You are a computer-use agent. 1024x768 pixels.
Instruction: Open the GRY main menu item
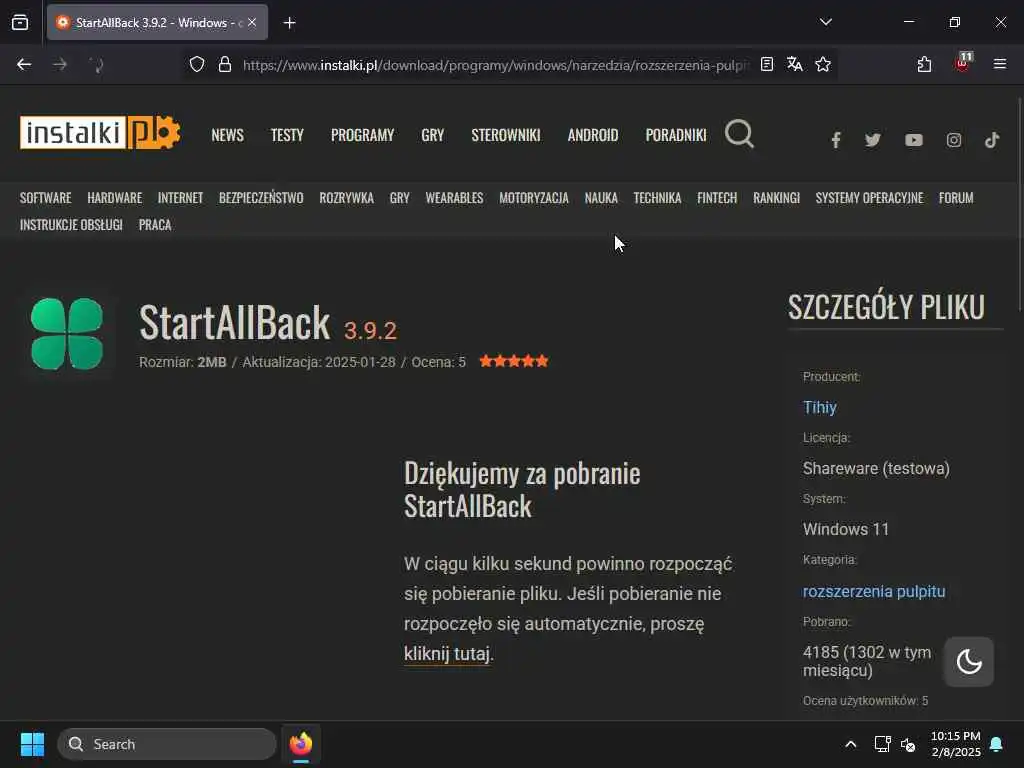432,135
